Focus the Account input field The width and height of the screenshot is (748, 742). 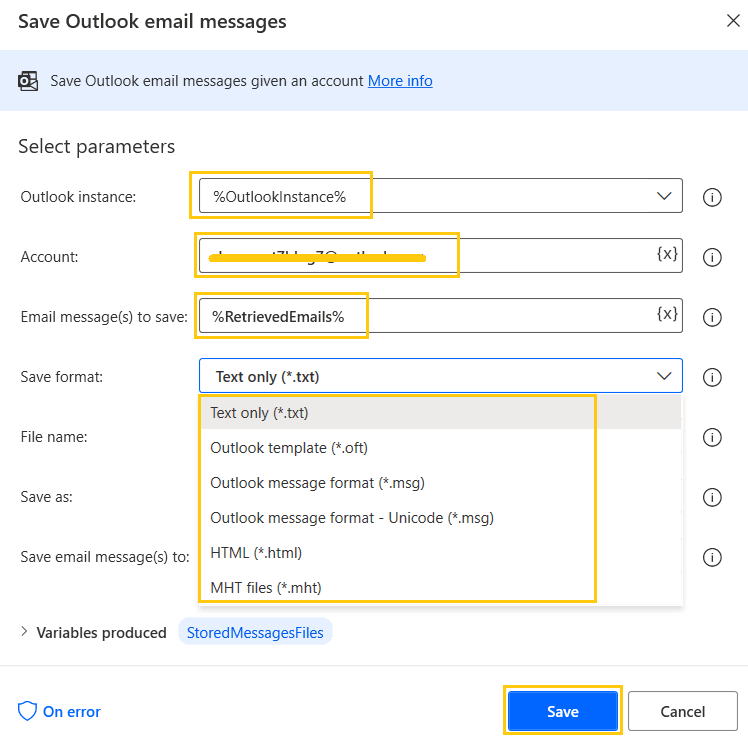click(x=441, y=256)
